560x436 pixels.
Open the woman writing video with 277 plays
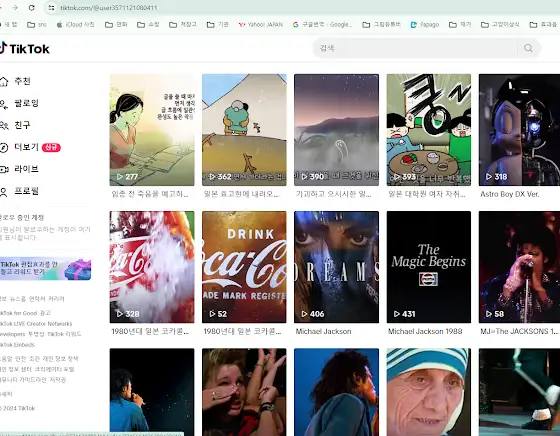pyautogui.click(x=152, y=130)
